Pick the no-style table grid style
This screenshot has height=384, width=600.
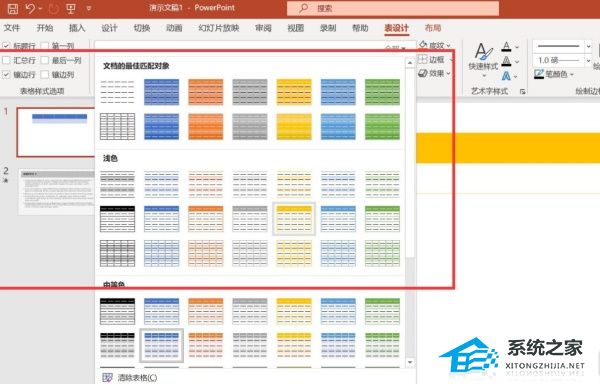tap(117, 126)
